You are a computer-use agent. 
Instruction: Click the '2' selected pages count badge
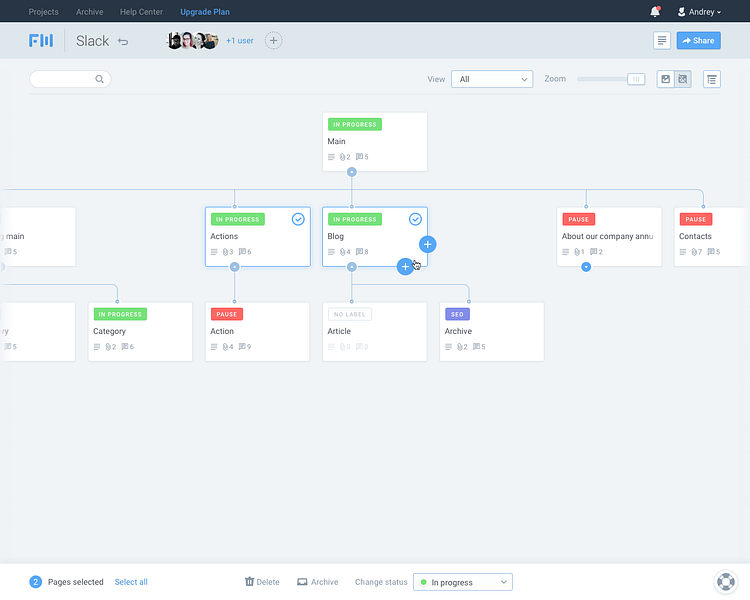coord(35,582)
